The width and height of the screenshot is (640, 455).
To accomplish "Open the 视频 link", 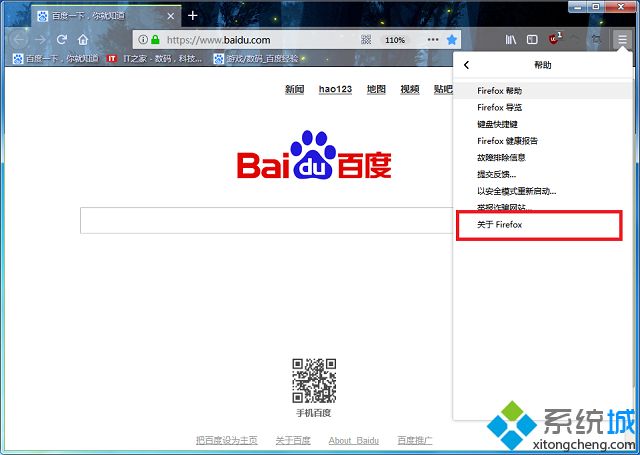I will [410, 89].
